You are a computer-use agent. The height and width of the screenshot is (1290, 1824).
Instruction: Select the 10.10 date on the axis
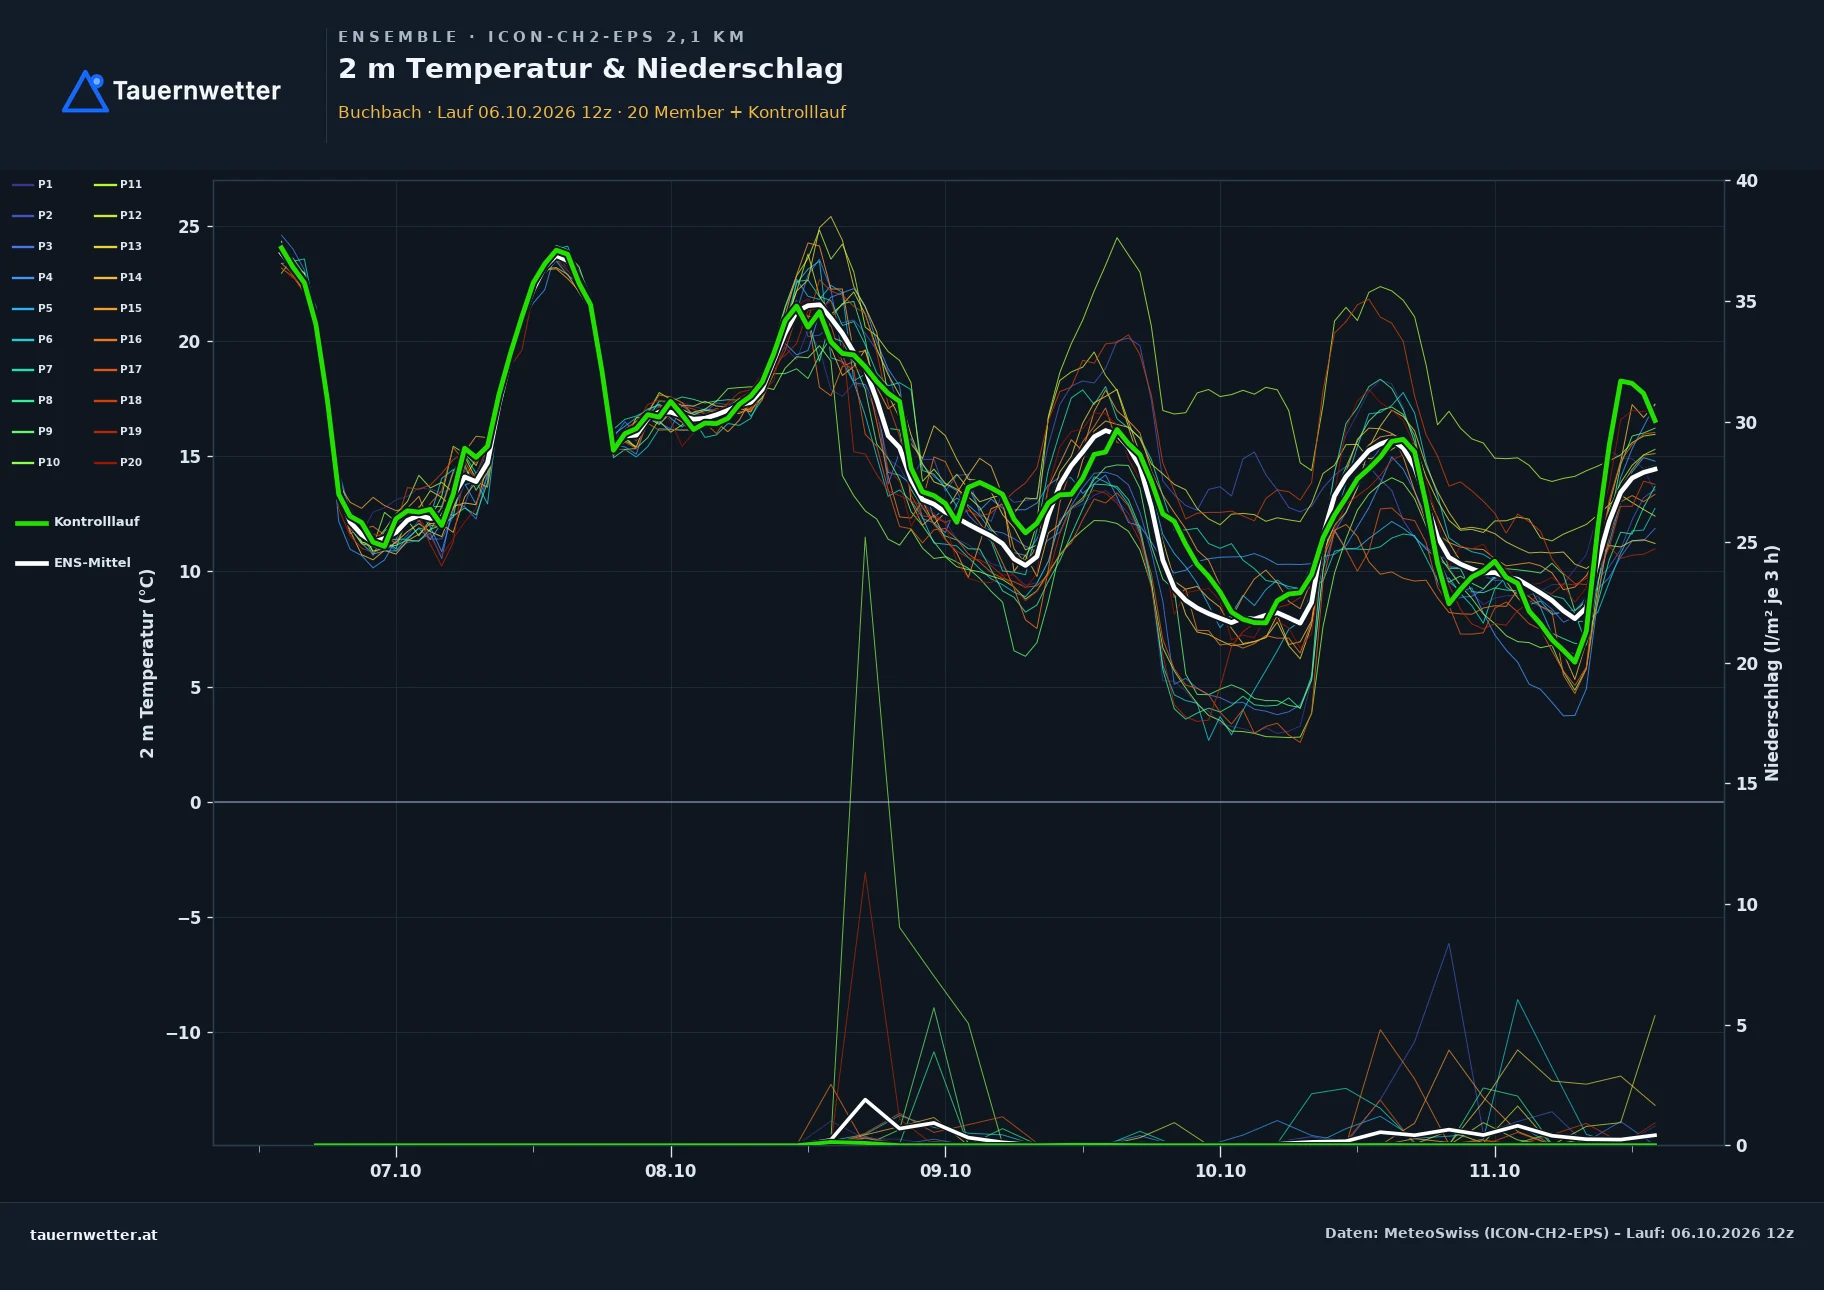(x=1221, y=1171)
